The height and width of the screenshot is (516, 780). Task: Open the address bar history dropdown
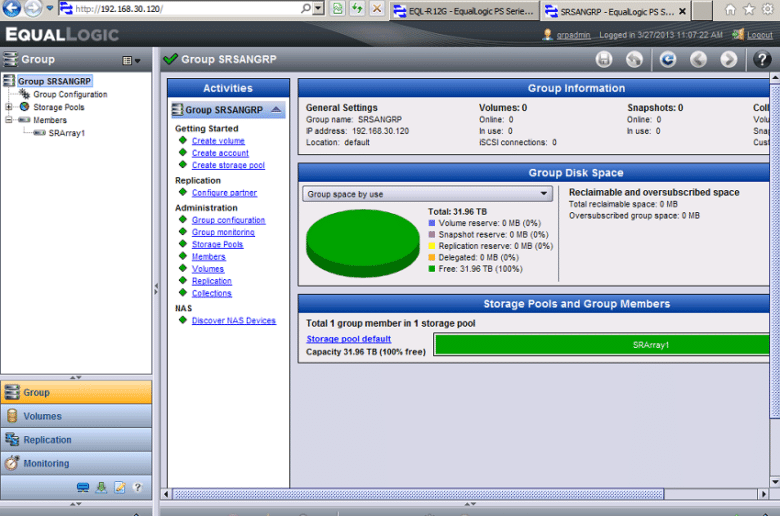click(319, 8)
